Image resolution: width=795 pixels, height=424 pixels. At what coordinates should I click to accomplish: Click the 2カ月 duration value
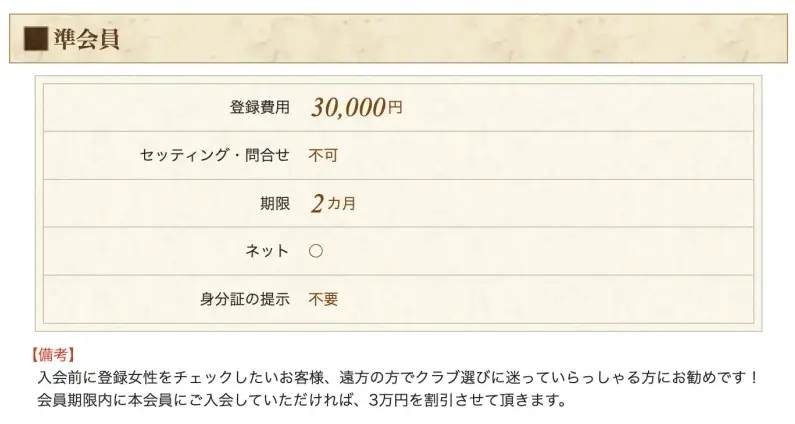click(x=333, y=203)
